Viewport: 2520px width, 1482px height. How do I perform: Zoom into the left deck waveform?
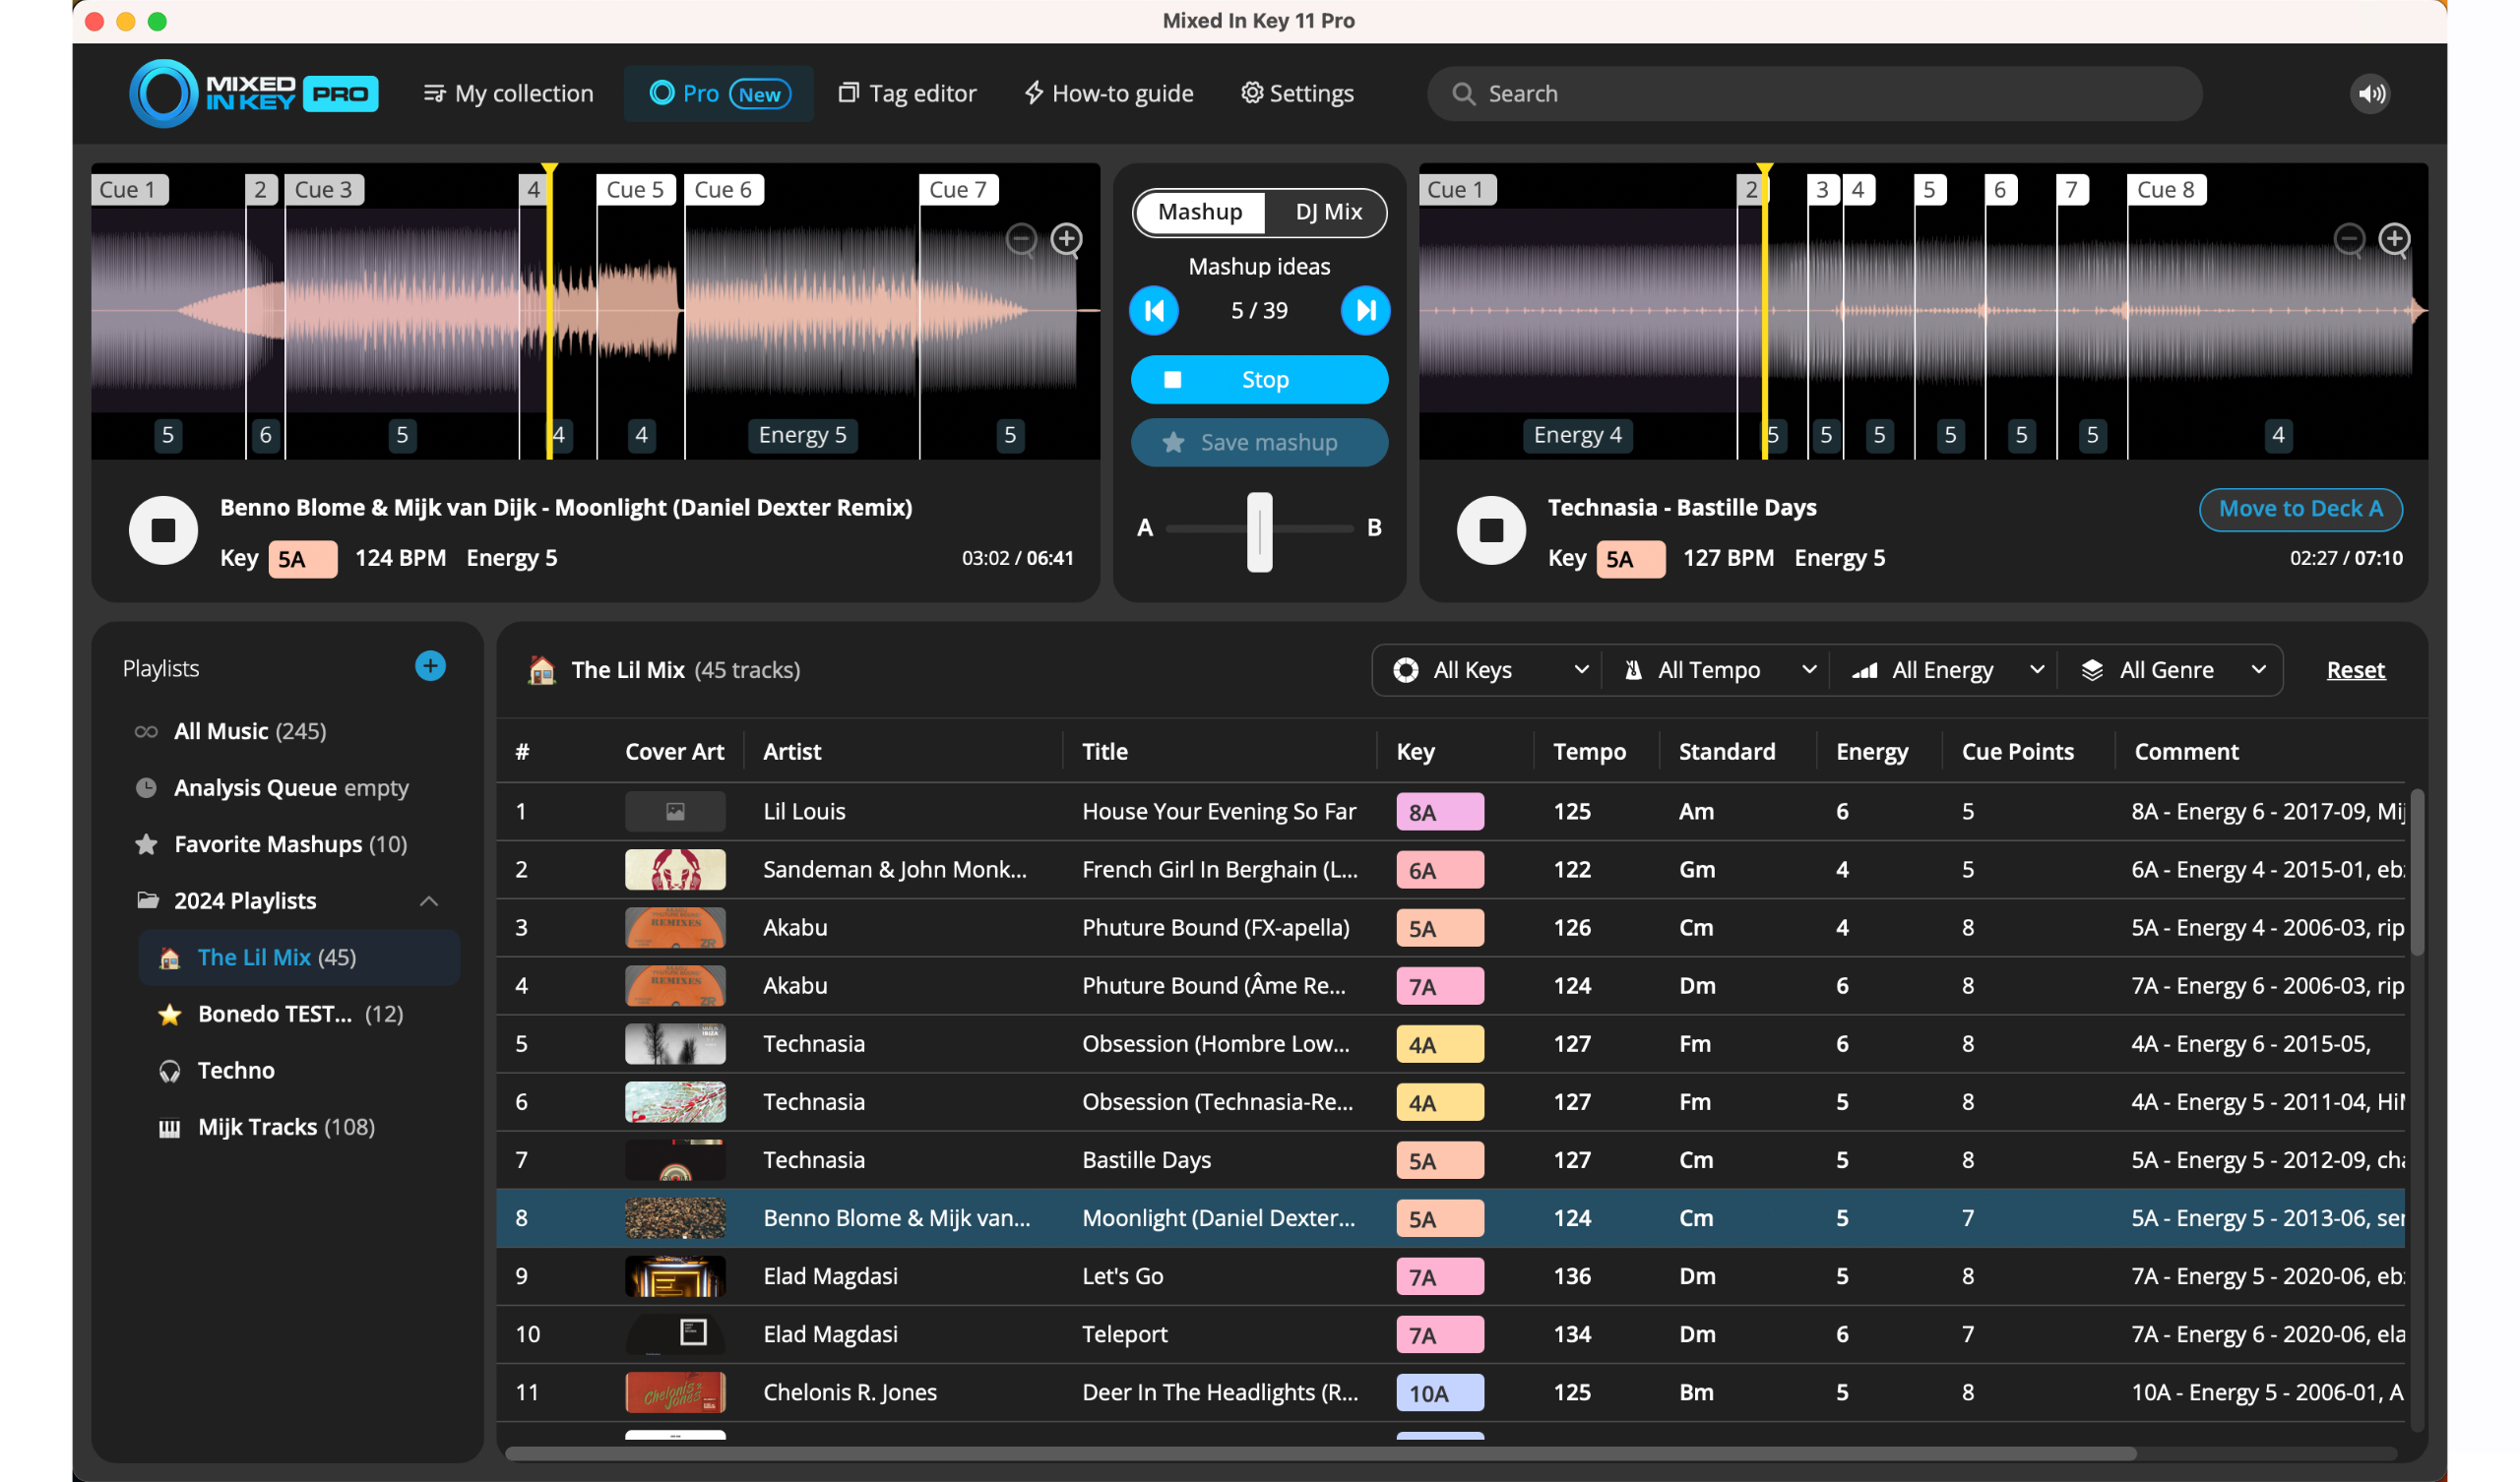(1066, 240)
